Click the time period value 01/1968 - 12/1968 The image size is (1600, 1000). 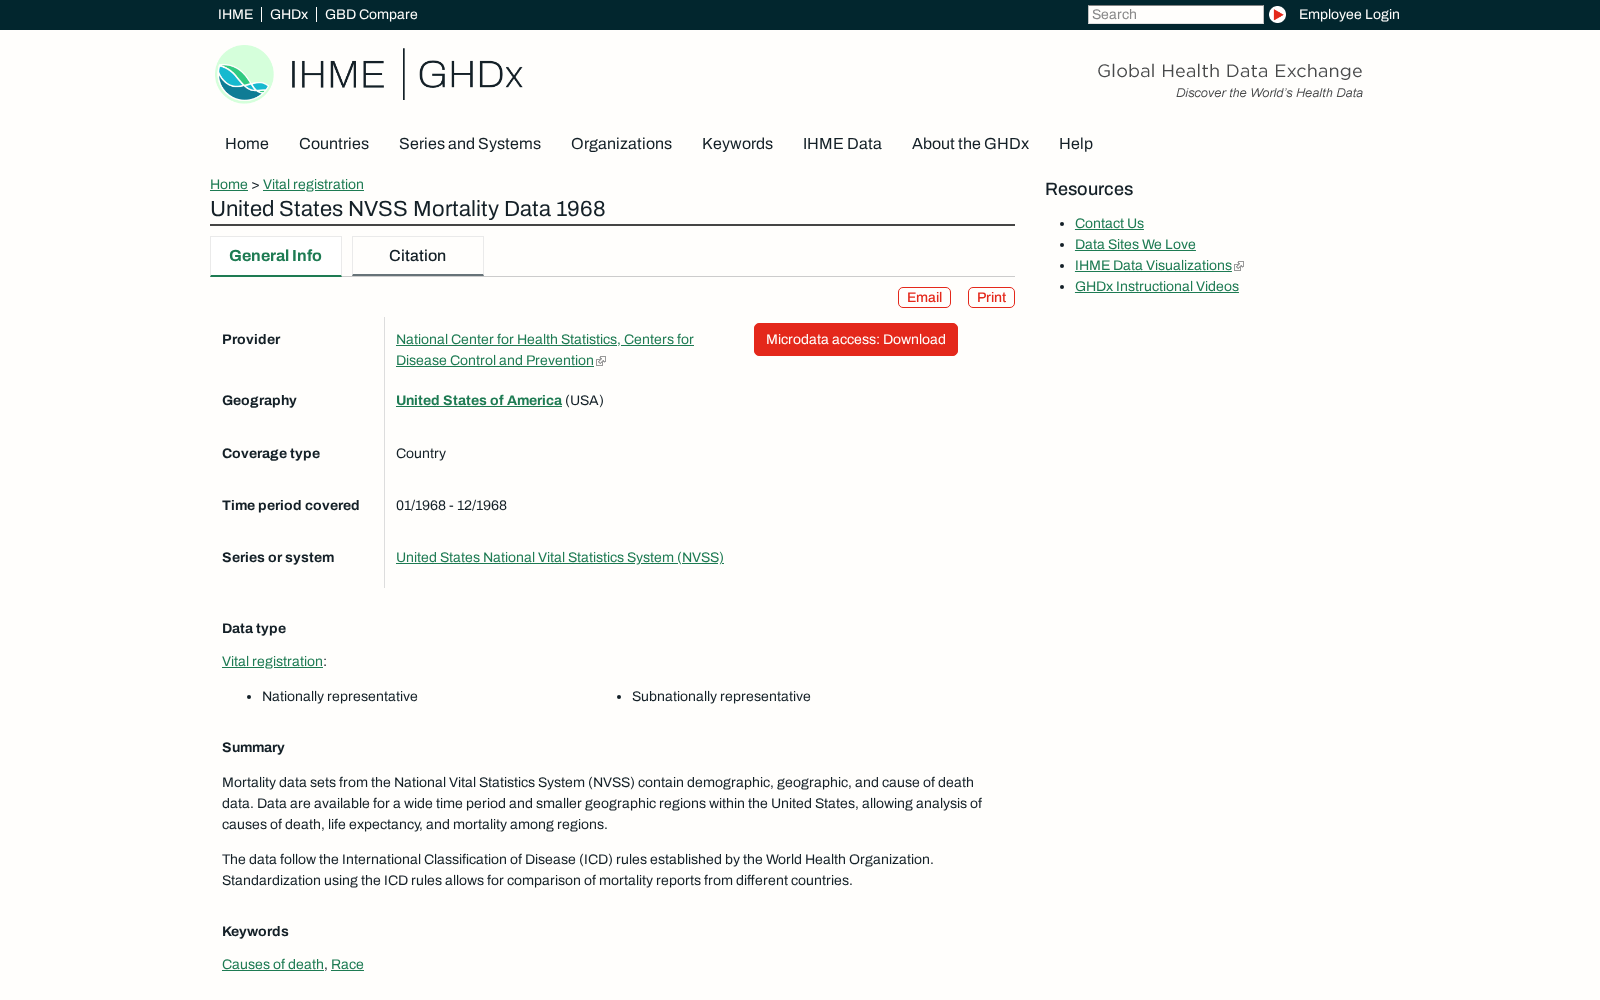tap(451, 505)
